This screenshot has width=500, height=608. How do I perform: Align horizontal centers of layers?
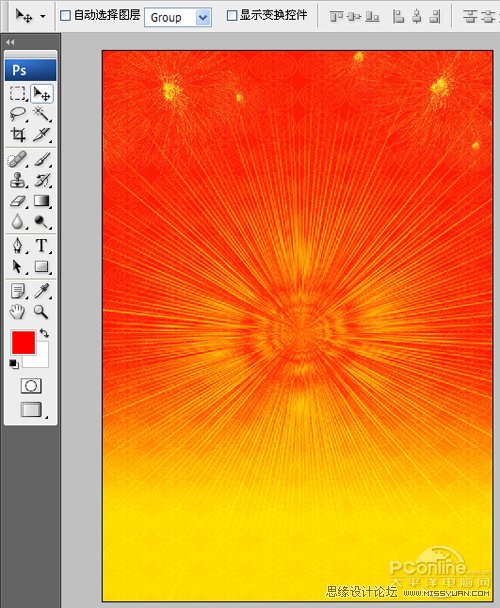tap(417, 16)
